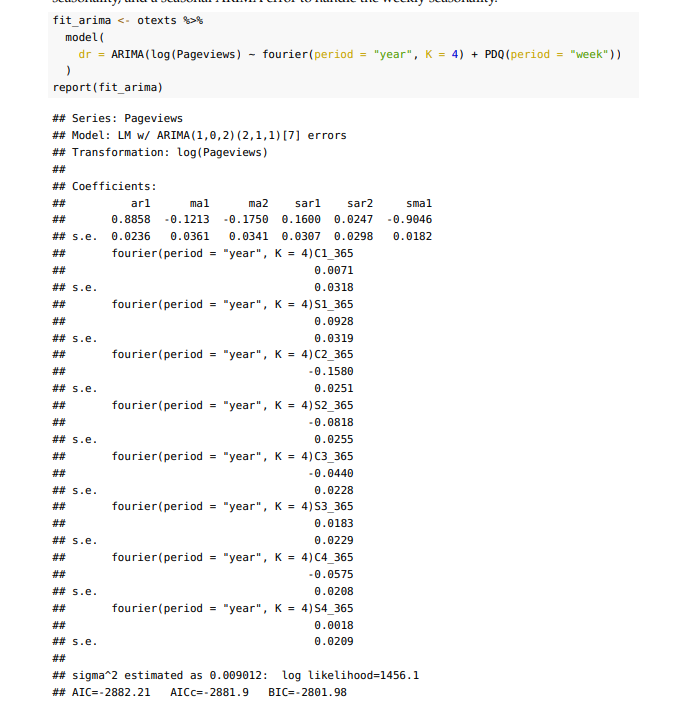Click the fourier term label ending C3_365

pos(232,457)
